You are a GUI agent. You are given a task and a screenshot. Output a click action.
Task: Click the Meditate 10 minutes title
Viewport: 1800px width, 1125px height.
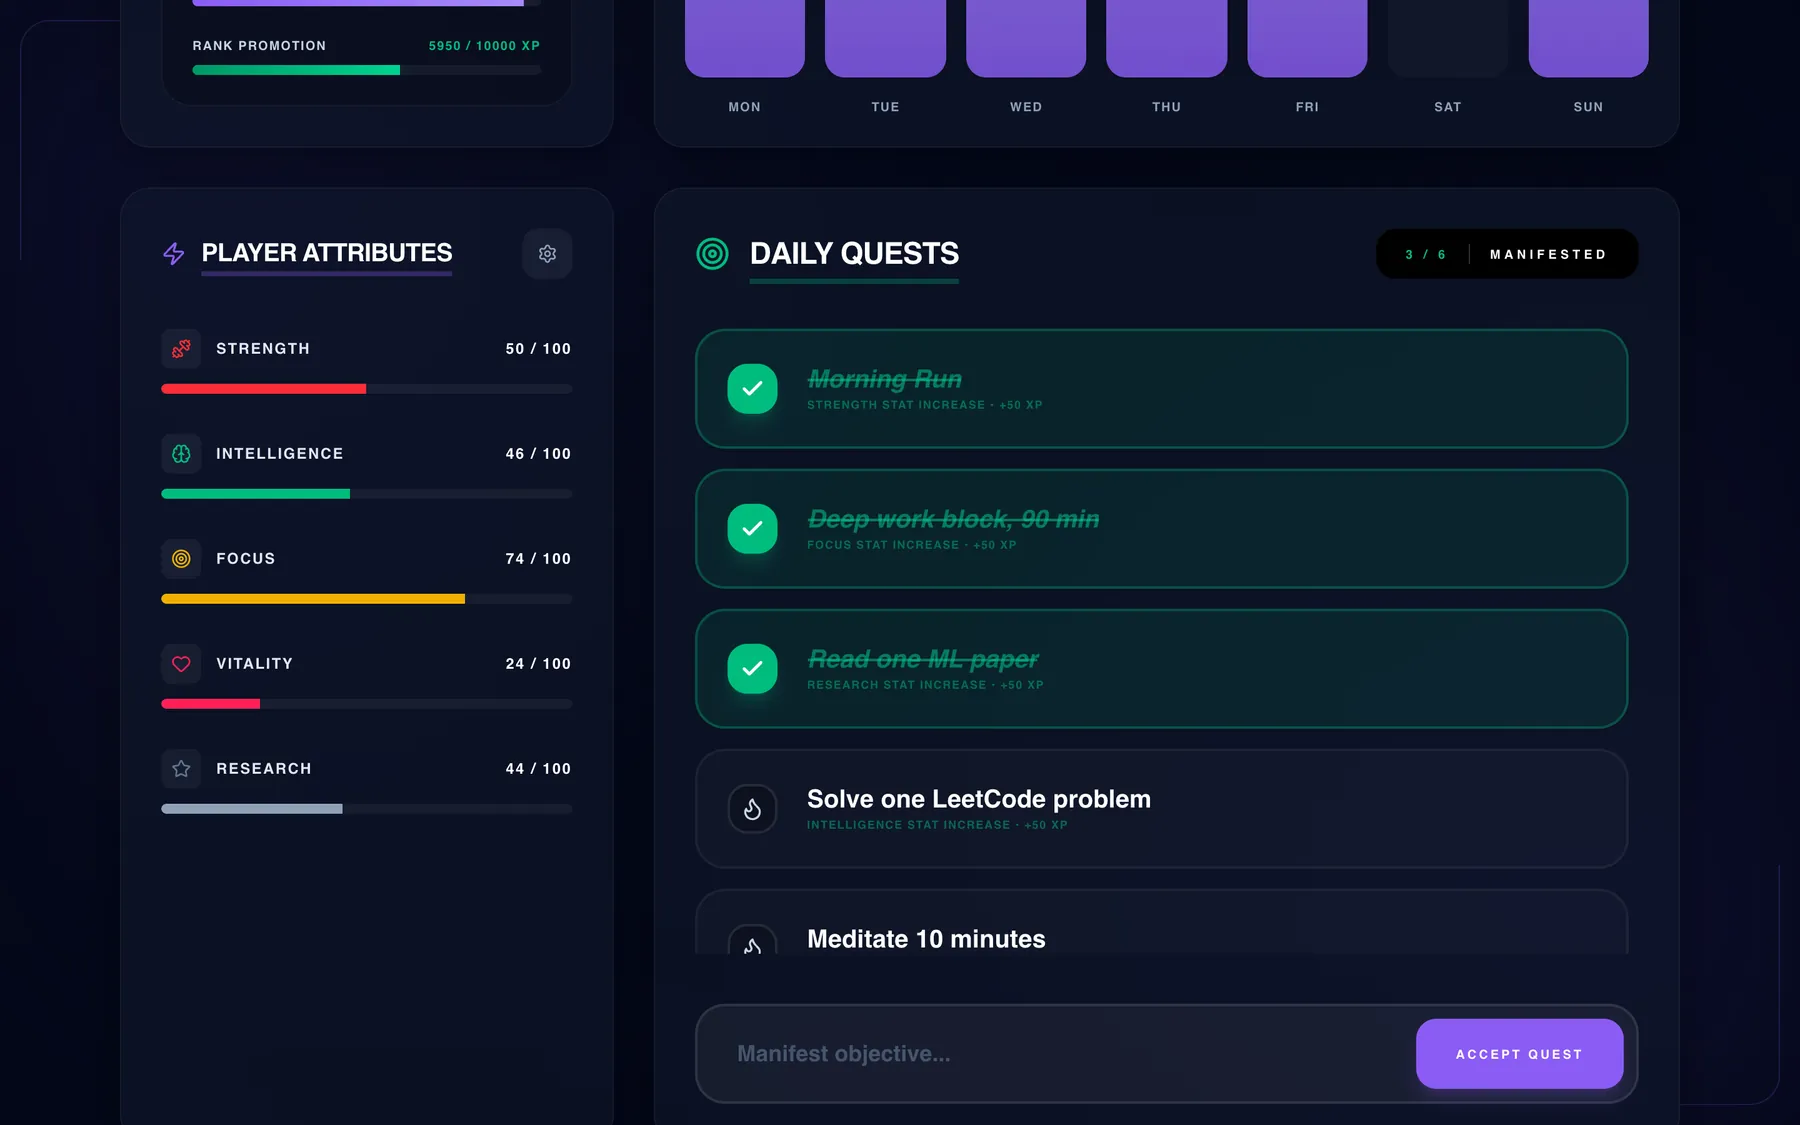pos(926,939)
